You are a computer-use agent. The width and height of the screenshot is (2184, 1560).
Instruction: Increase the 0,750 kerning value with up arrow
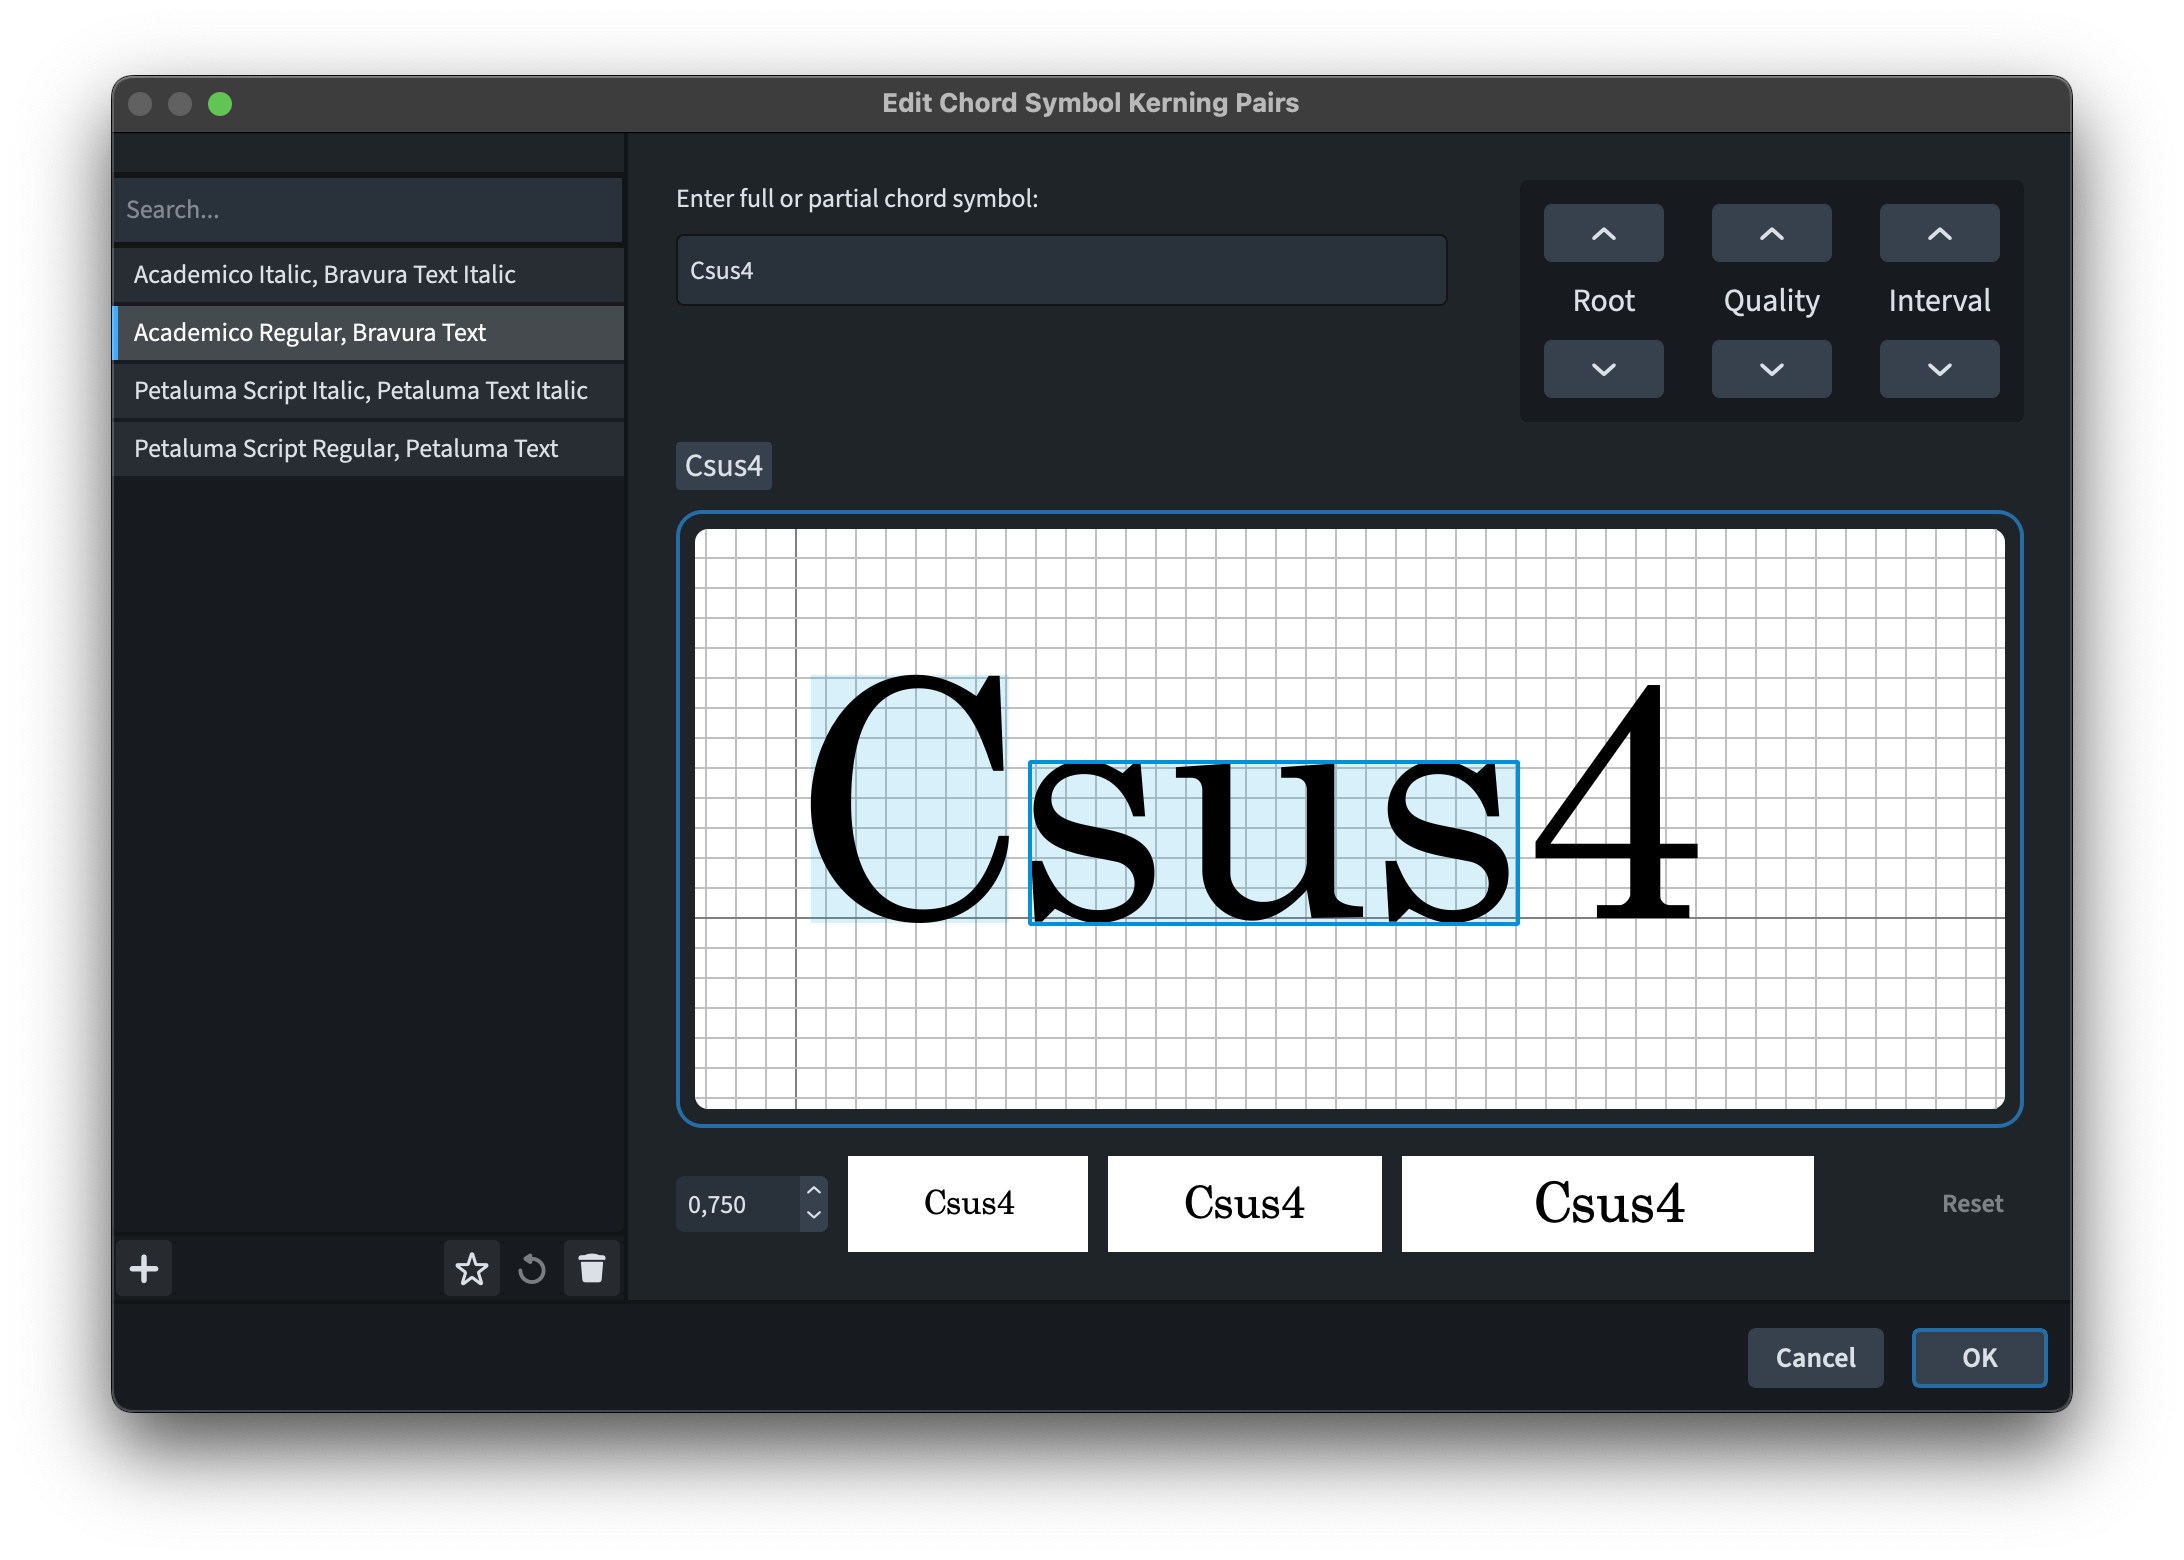[814, 1190]
